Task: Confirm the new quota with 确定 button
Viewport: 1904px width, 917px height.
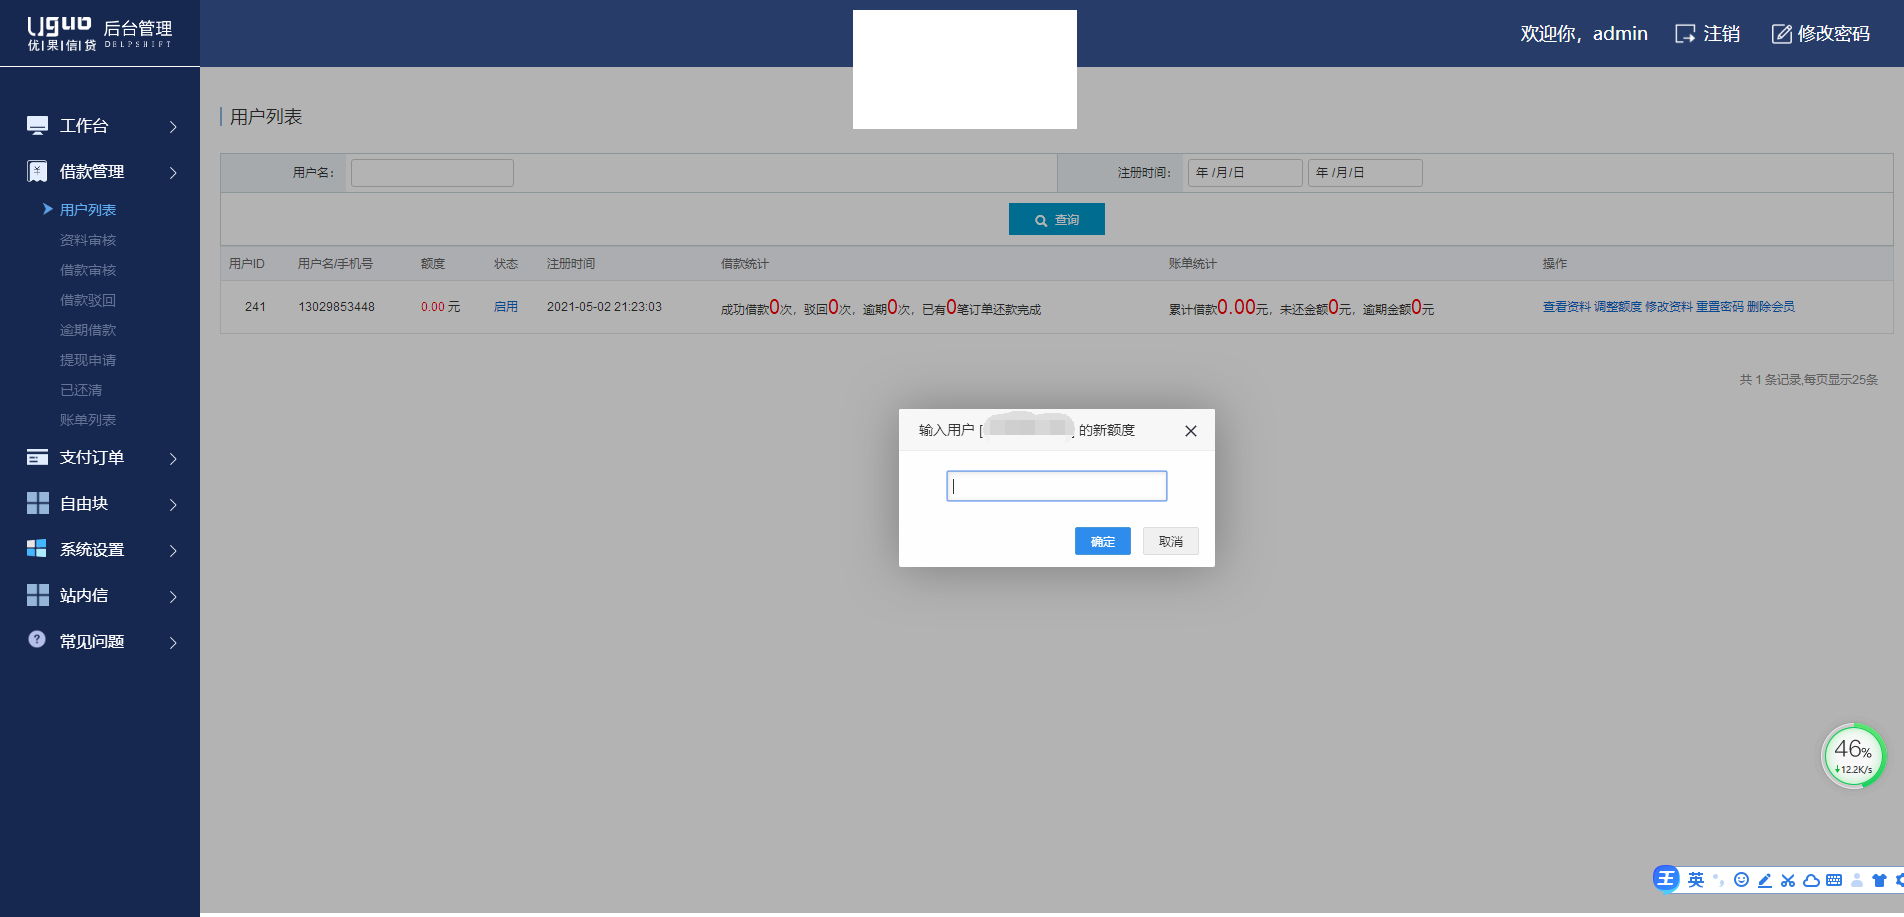Action: (1103, 541)
